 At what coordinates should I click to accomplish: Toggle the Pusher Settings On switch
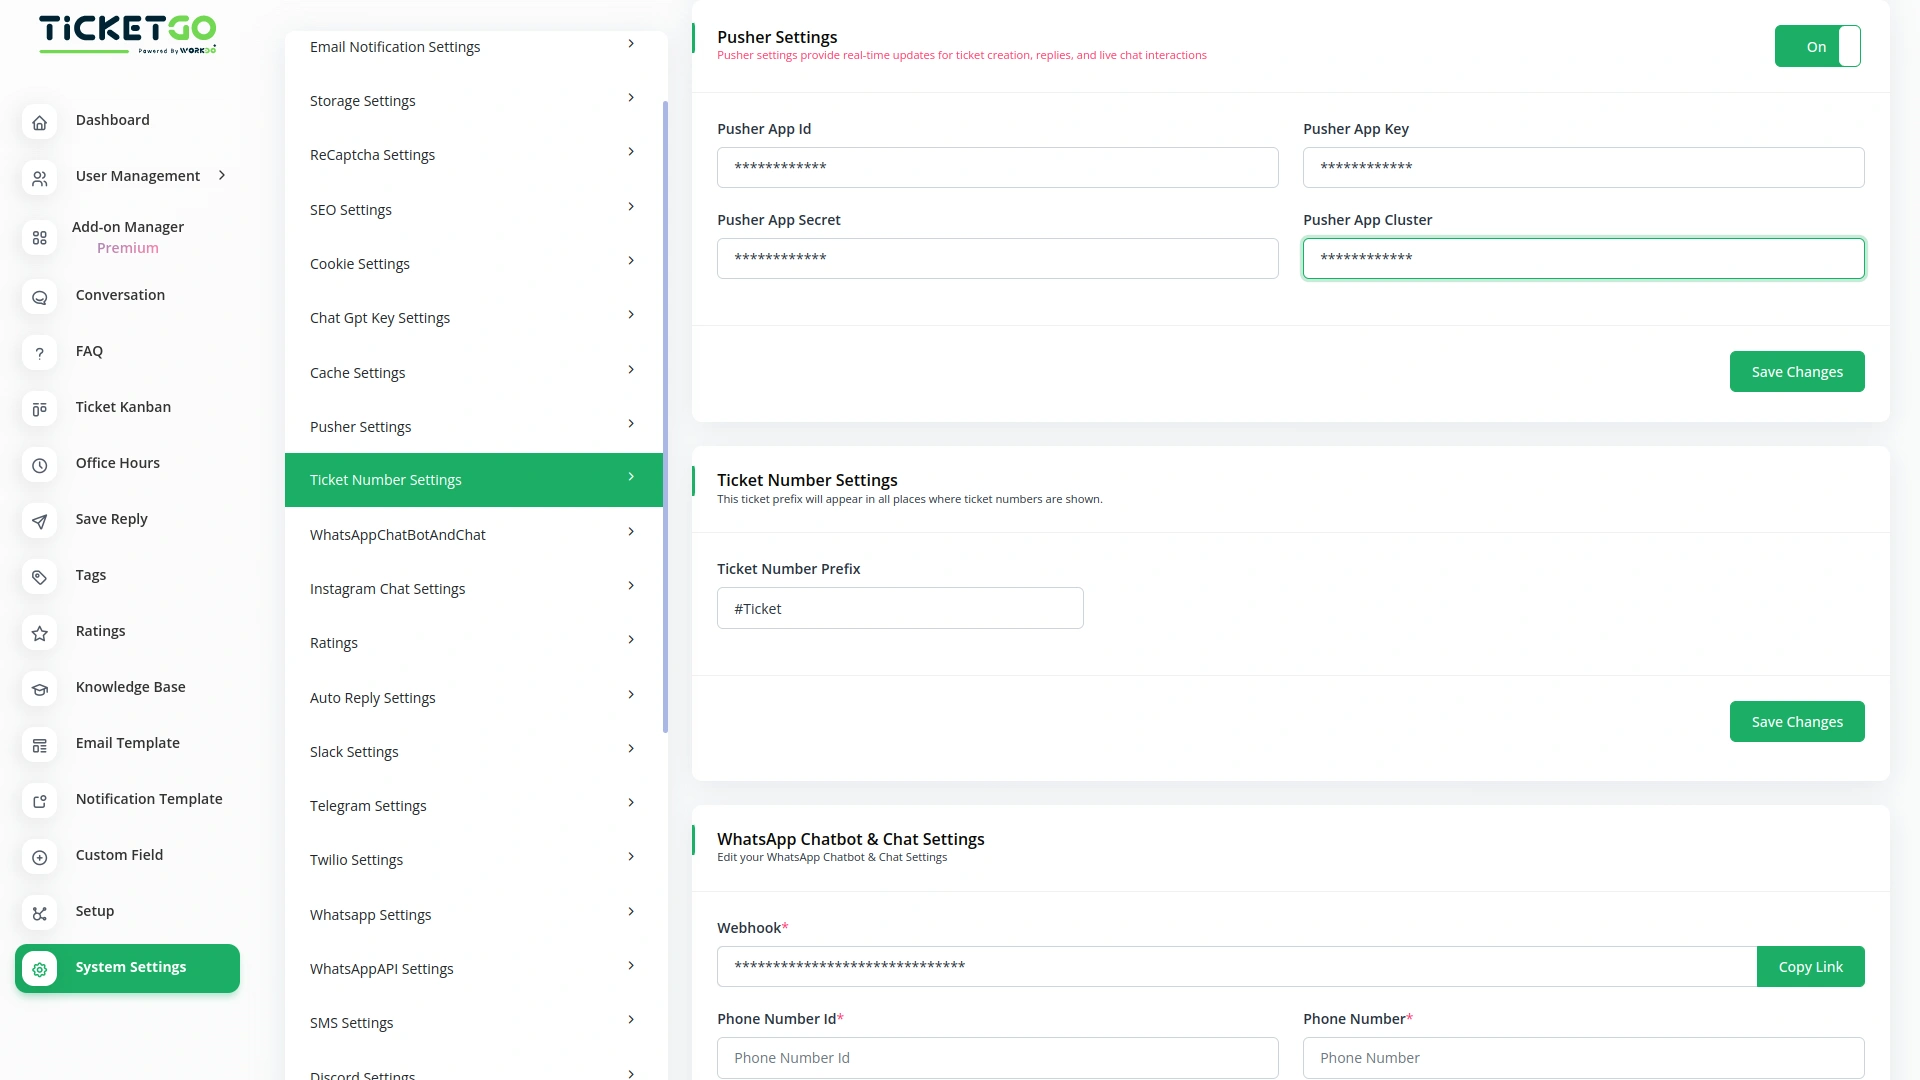tap(1817, 46)
